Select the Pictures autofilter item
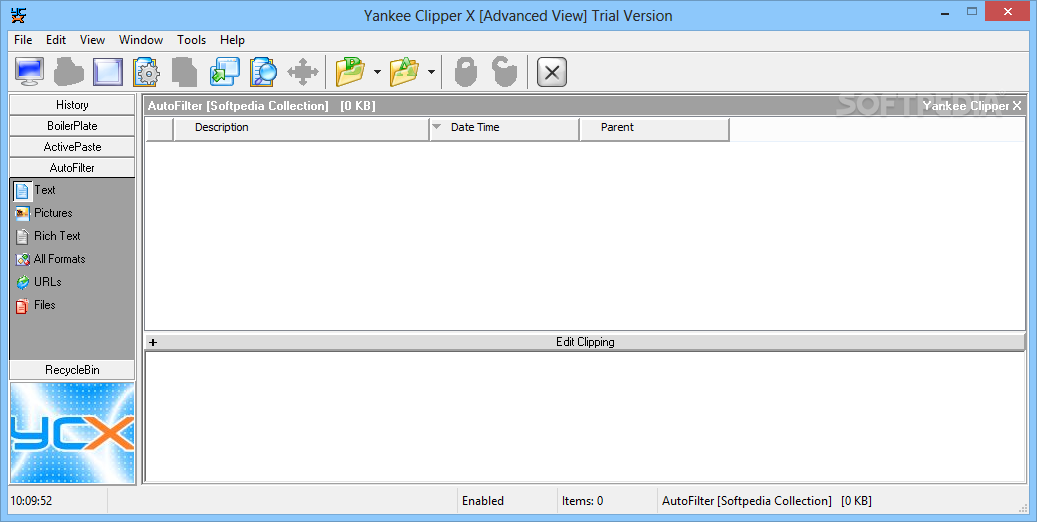1037x522 pixels. coord(44,213)
